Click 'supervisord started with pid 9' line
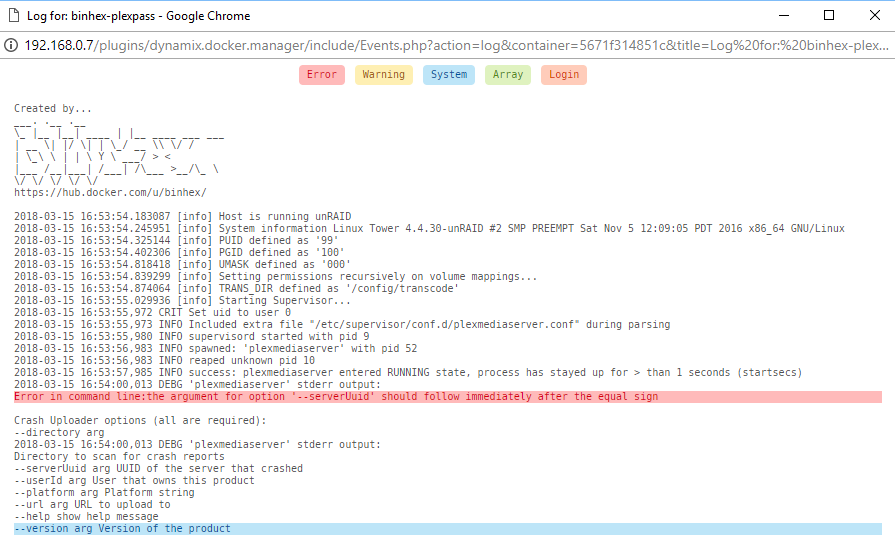The image size is (895, 557). point(192,336)
